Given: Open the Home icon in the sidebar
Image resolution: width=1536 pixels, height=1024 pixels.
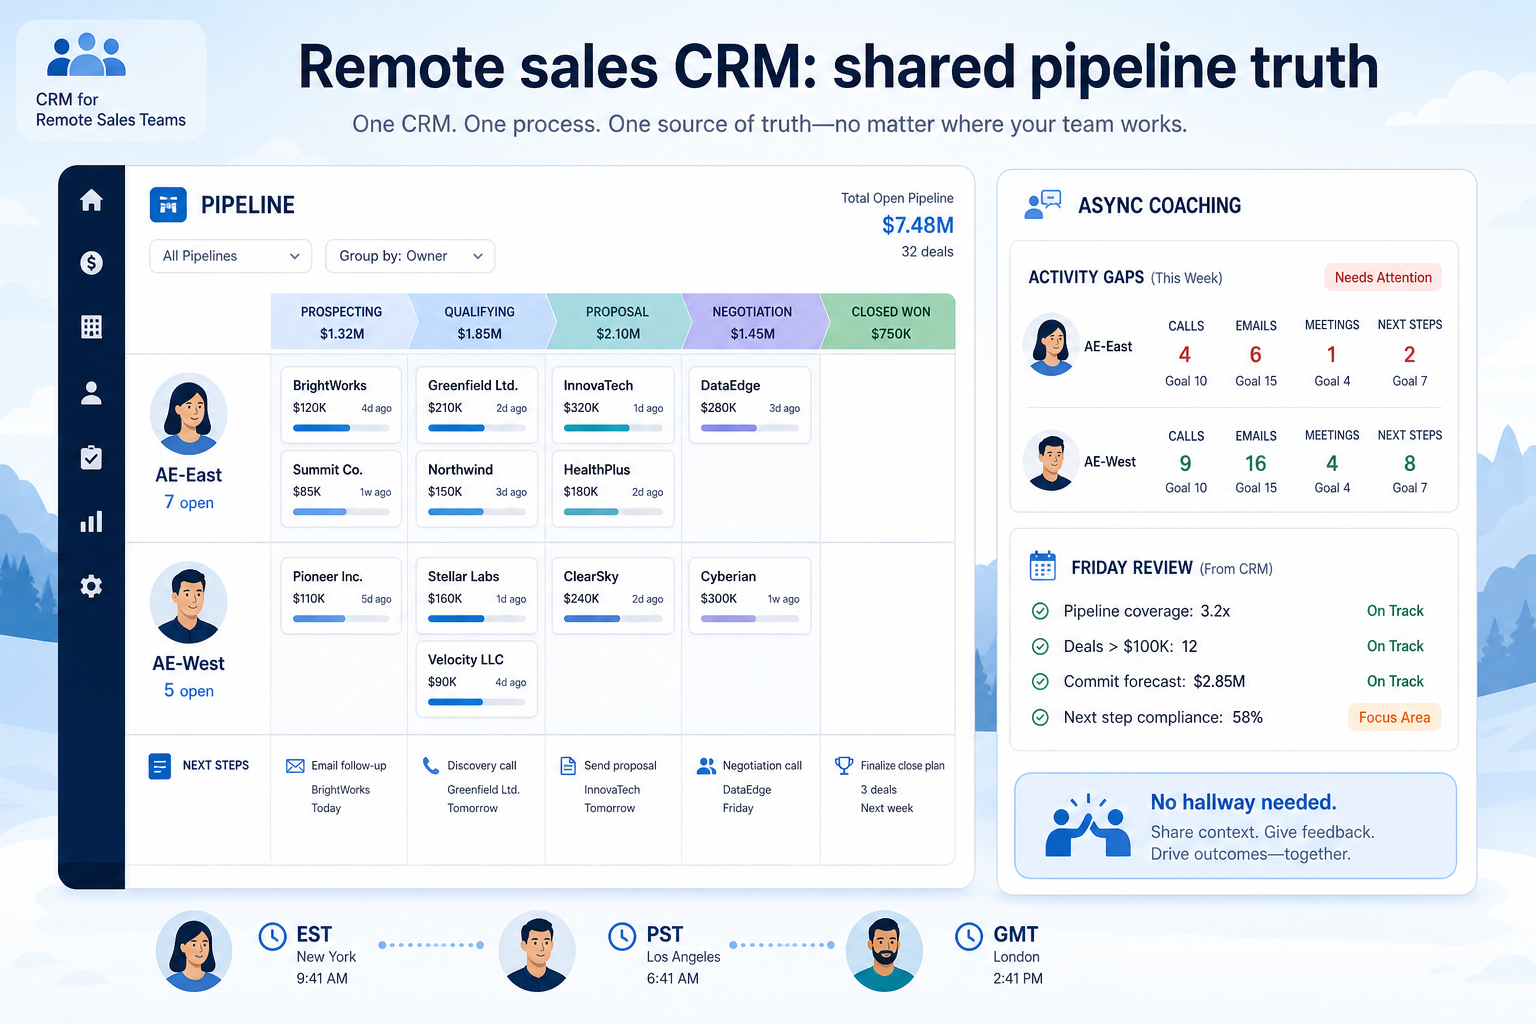Looking at the screenshot, I should click(91, 200).
